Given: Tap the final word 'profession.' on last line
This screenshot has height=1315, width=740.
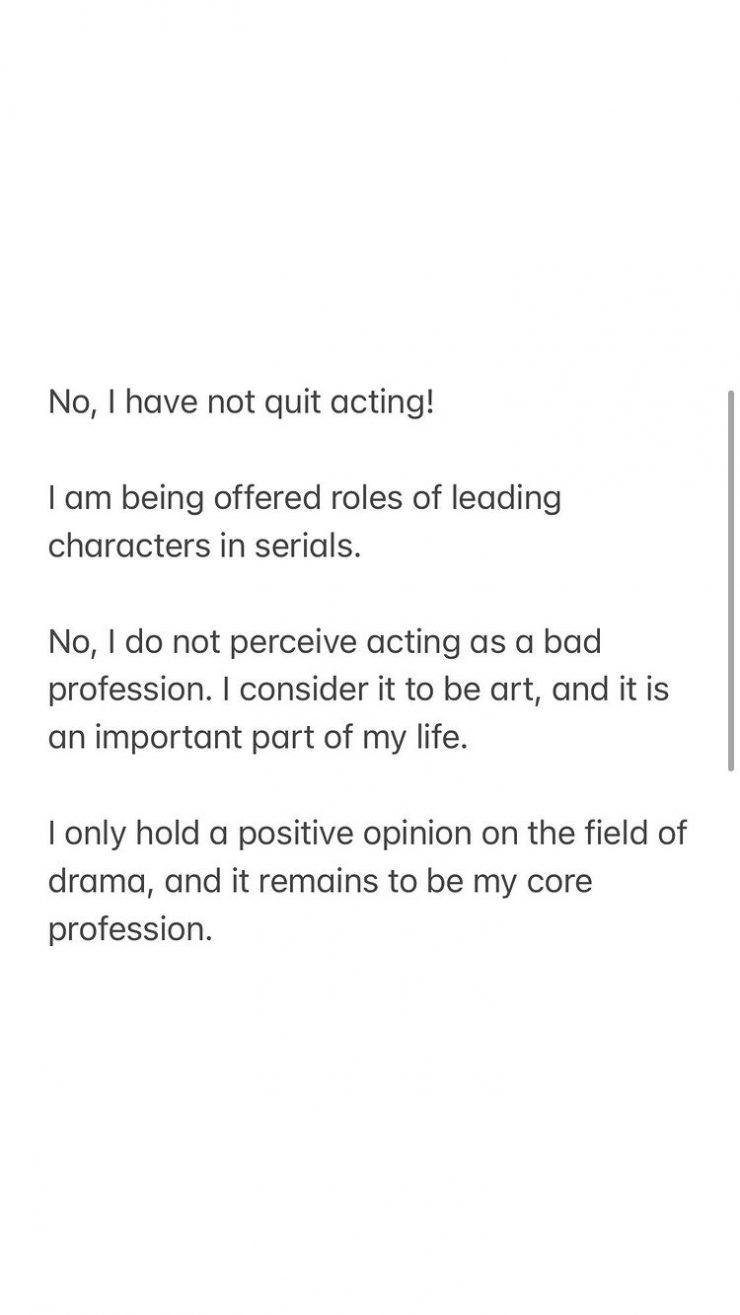Looking at the screenshot, I should 131,931.
